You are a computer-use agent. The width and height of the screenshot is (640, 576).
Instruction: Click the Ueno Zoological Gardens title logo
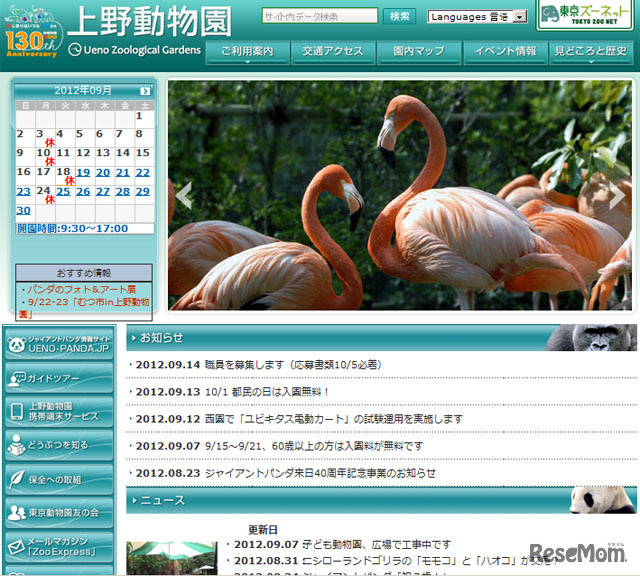coord(149,31)
